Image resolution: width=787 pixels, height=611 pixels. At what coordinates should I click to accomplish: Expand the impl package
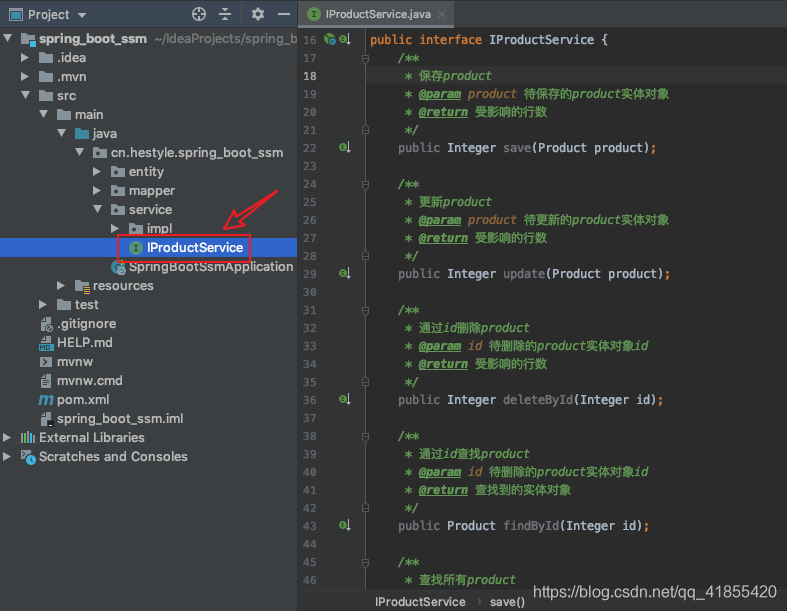point(115,228)
